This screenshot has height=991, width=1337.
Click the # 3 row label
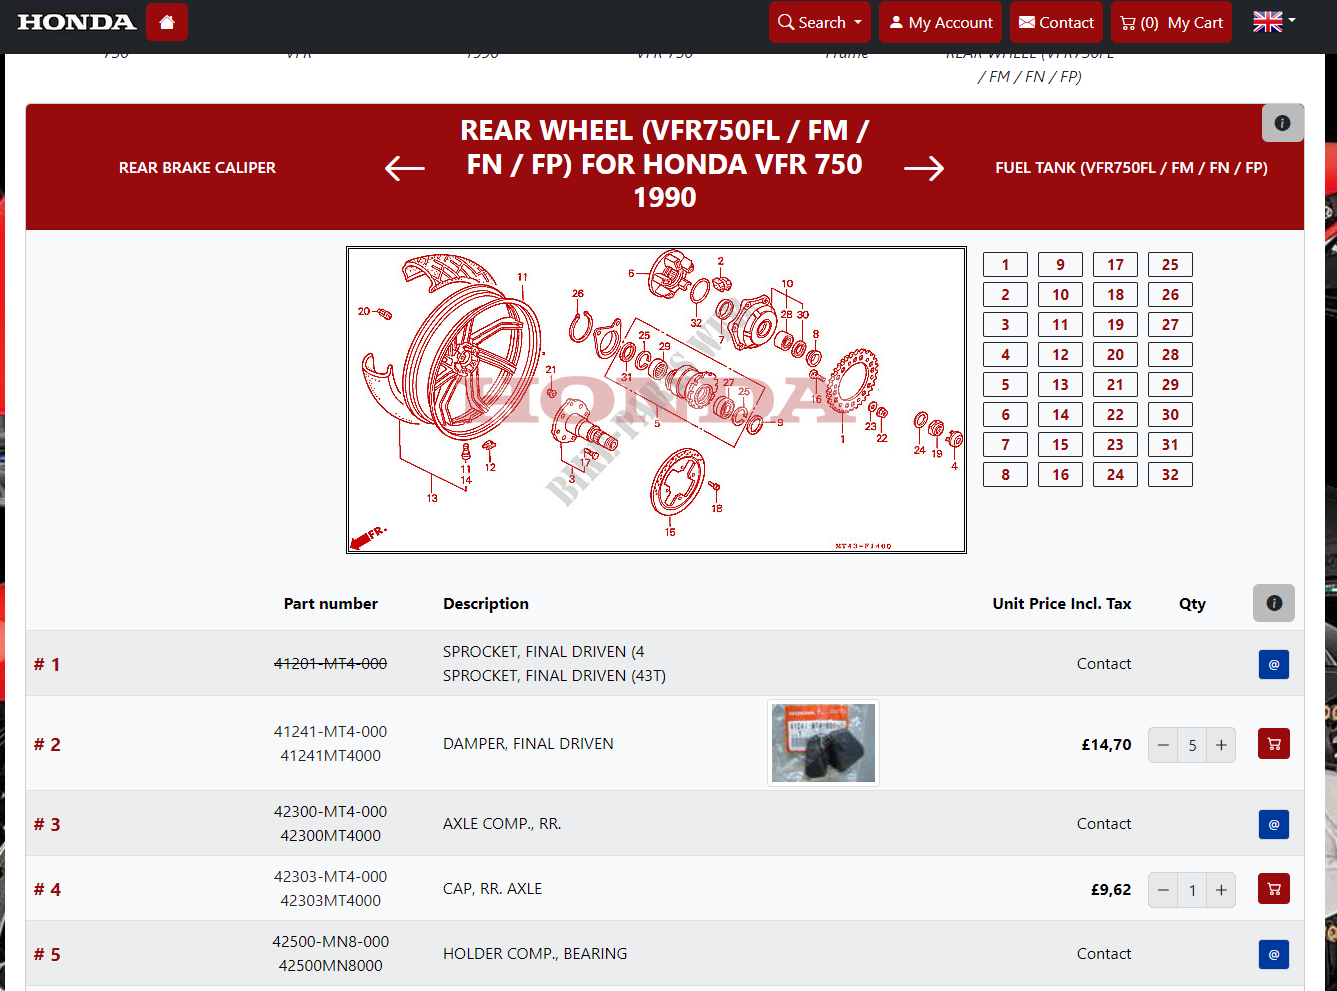(47, 825)
